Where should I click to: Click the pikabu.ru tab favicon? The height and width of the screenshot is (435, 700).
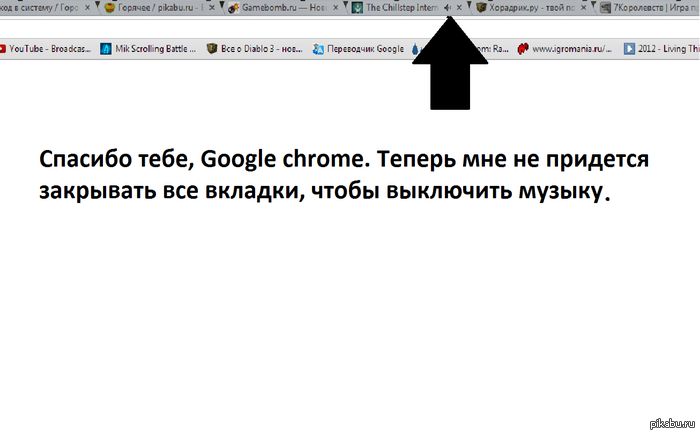[110, 7]
